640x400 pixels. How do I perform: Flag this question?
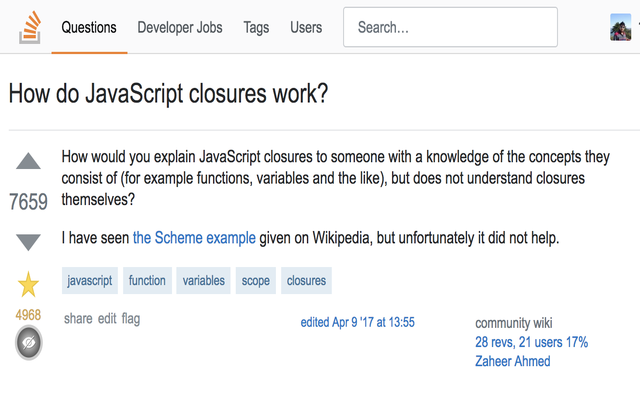point(131,319)
